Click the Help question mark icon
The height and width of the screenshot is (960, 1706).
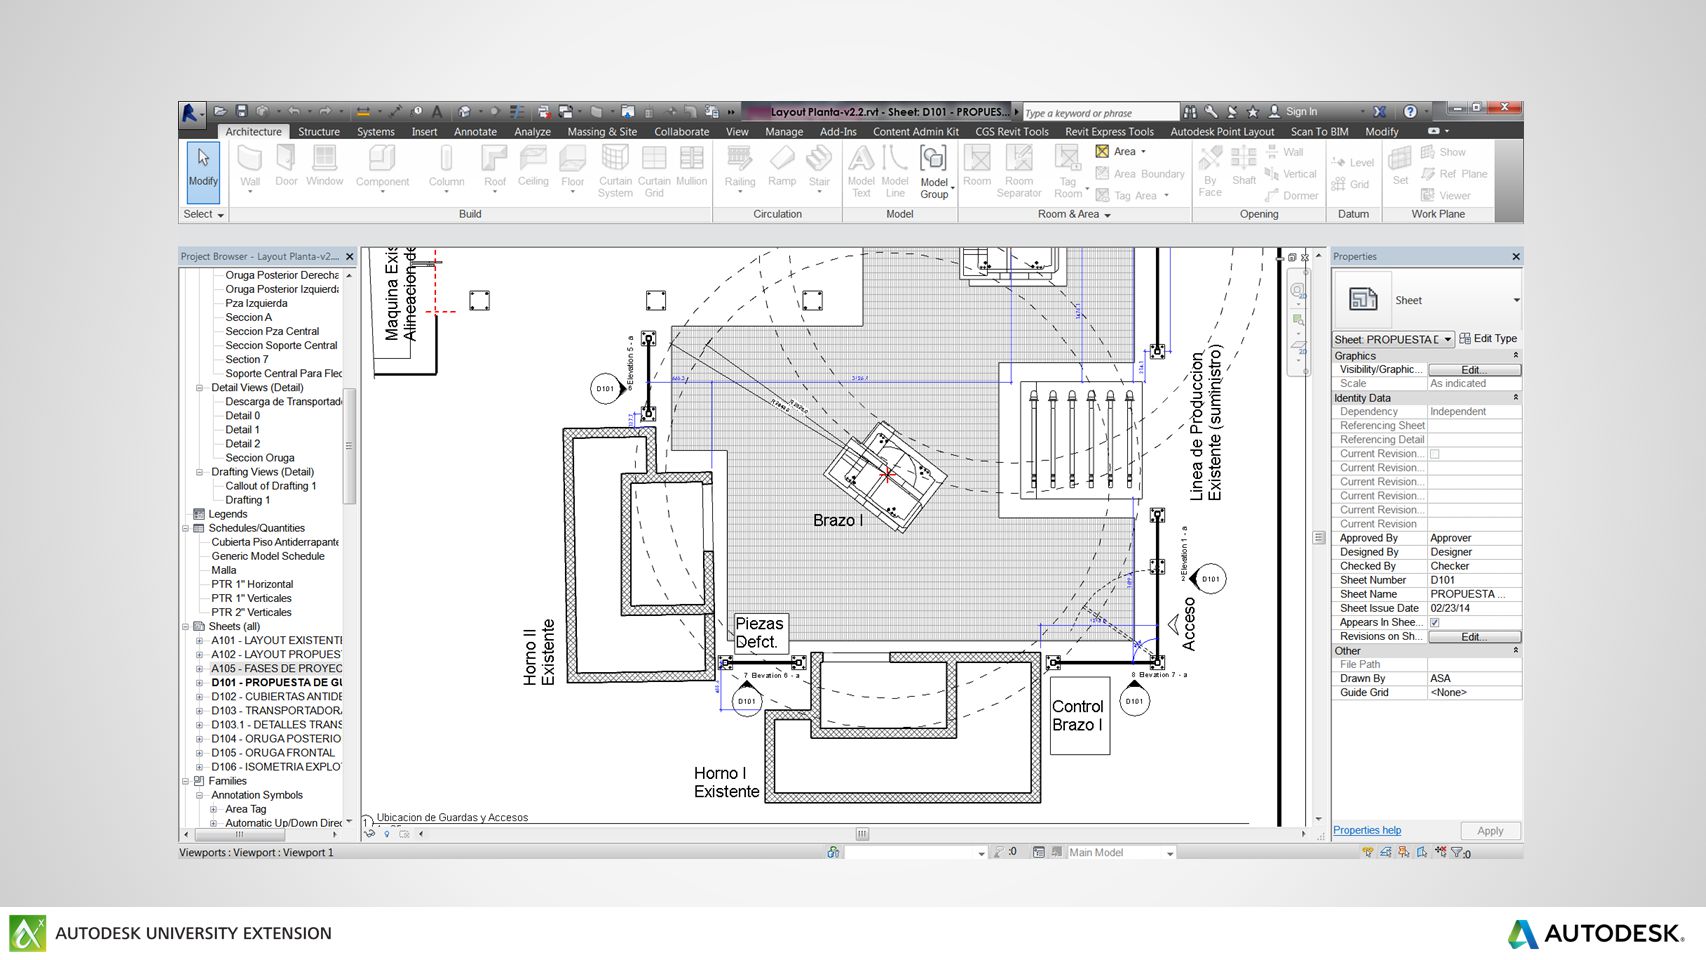(x=1410, y=111)
